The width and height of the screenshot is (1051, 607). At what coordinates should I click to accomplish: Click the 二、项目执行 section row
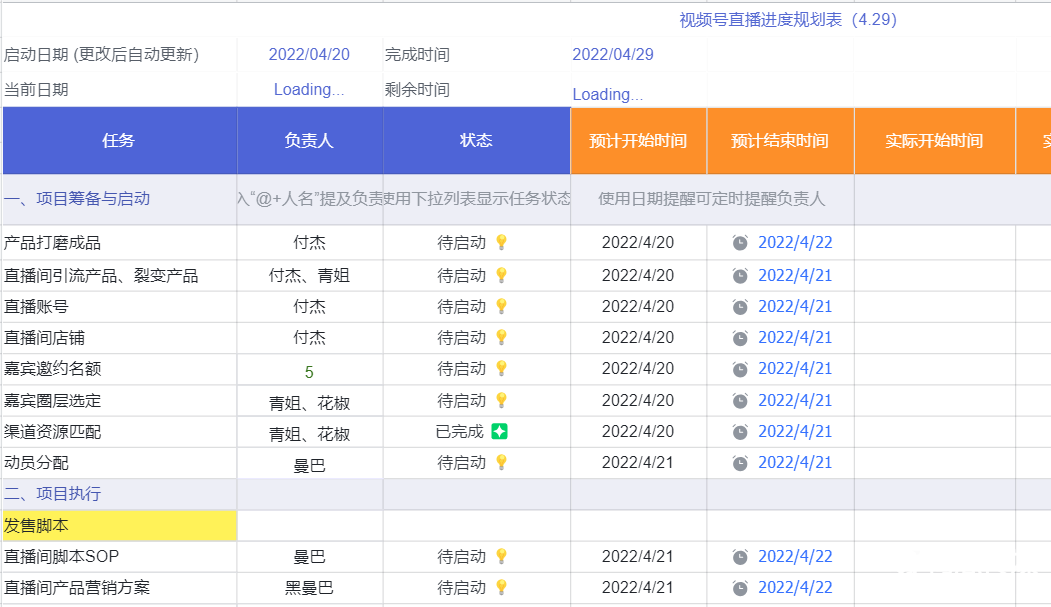point(119,494)
